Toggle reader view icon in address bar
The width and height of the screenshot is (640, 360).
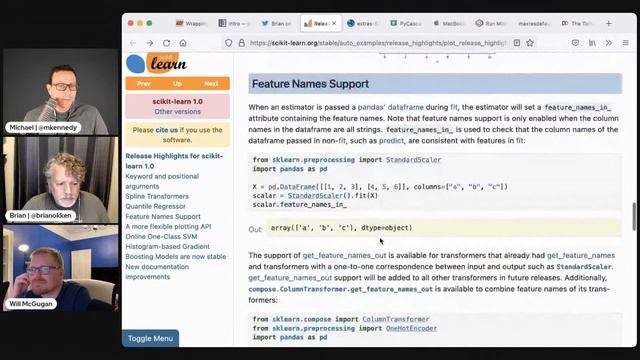point(517,43)
